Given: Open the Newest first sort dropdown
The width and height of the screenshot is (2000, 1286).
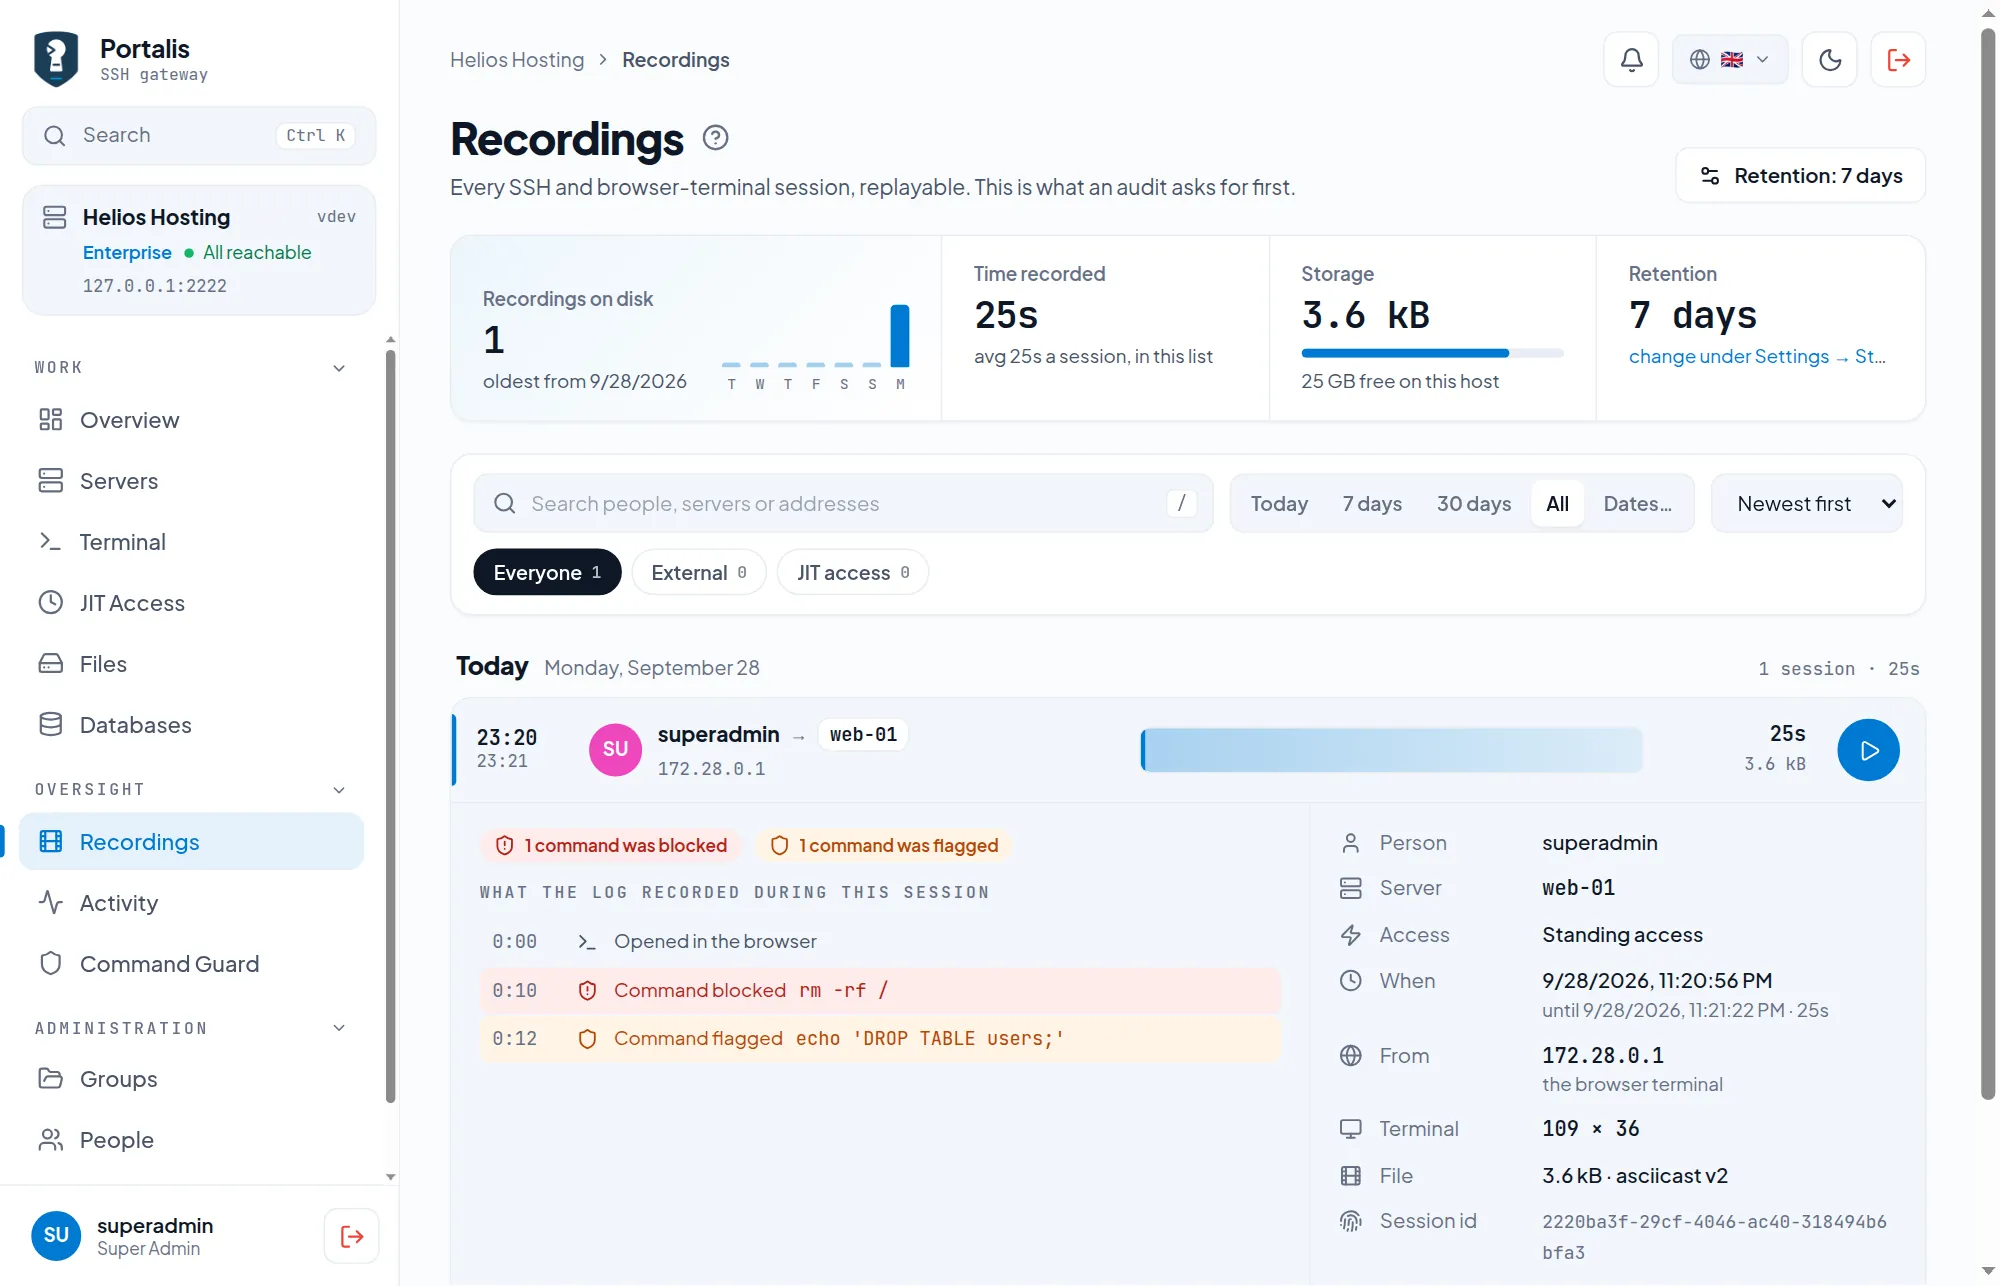Looking at the screenshot, I should [1806, 504].
